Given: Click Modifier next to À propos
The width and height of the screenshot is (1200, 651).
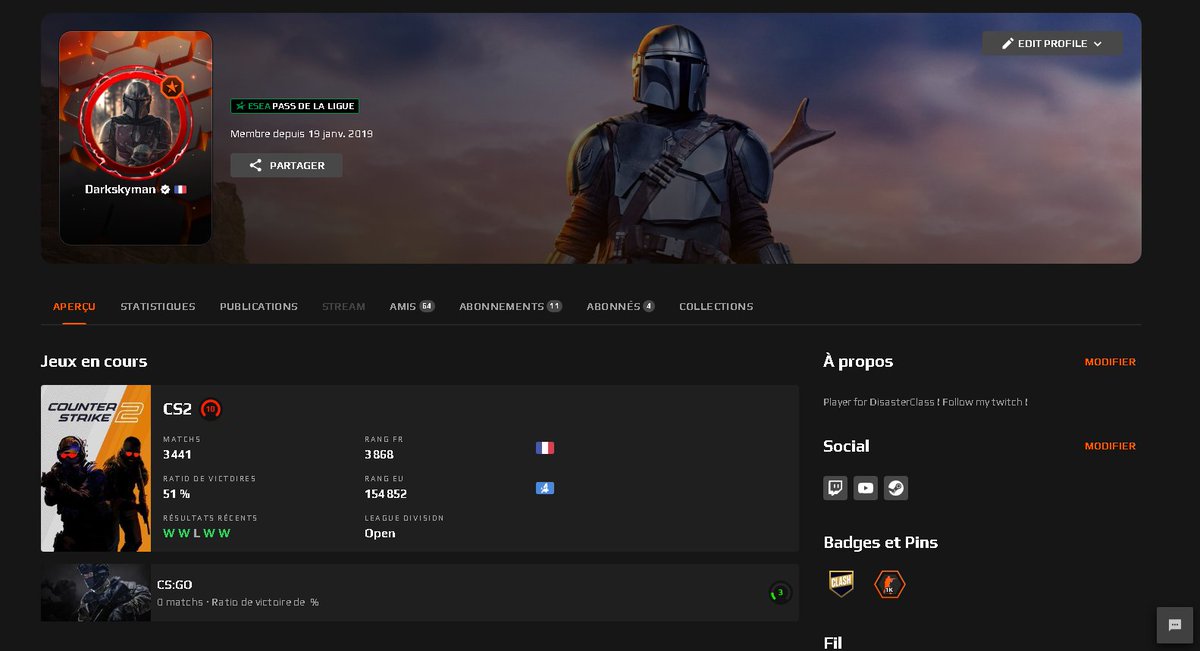Looking at the screenshot, I should pyautogui.click(x=1110, y=362).
